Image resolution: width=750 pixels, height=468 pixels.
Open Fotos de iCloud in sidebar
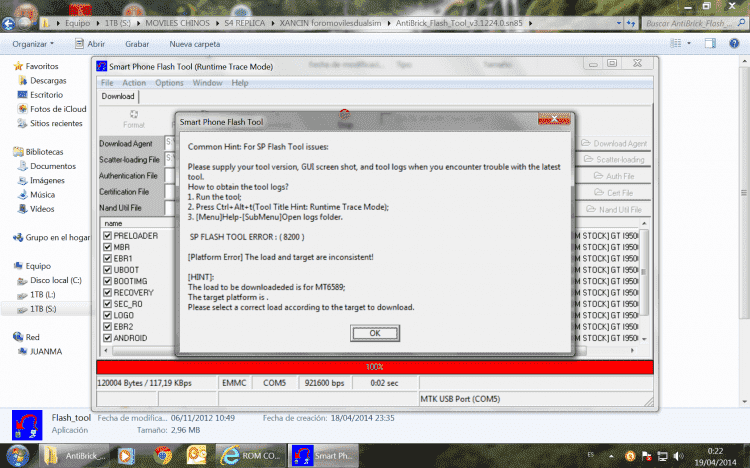point(58,109)
